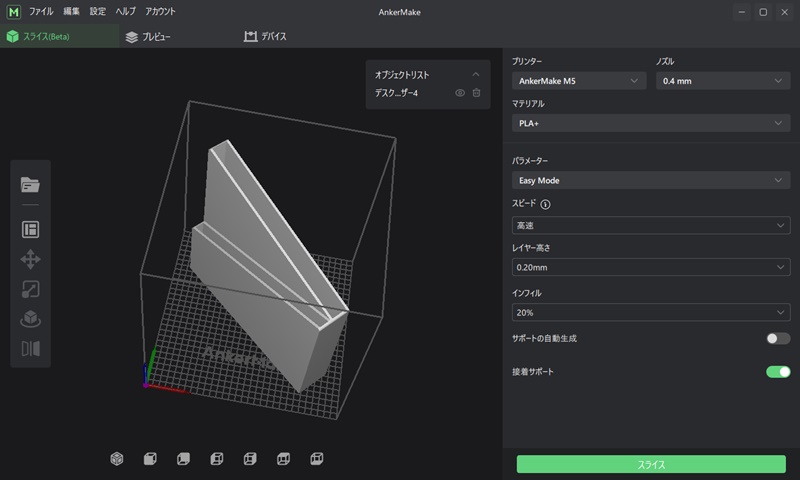
Task: Select the Mirror tool in left toolbar
Action: [30, 349]
